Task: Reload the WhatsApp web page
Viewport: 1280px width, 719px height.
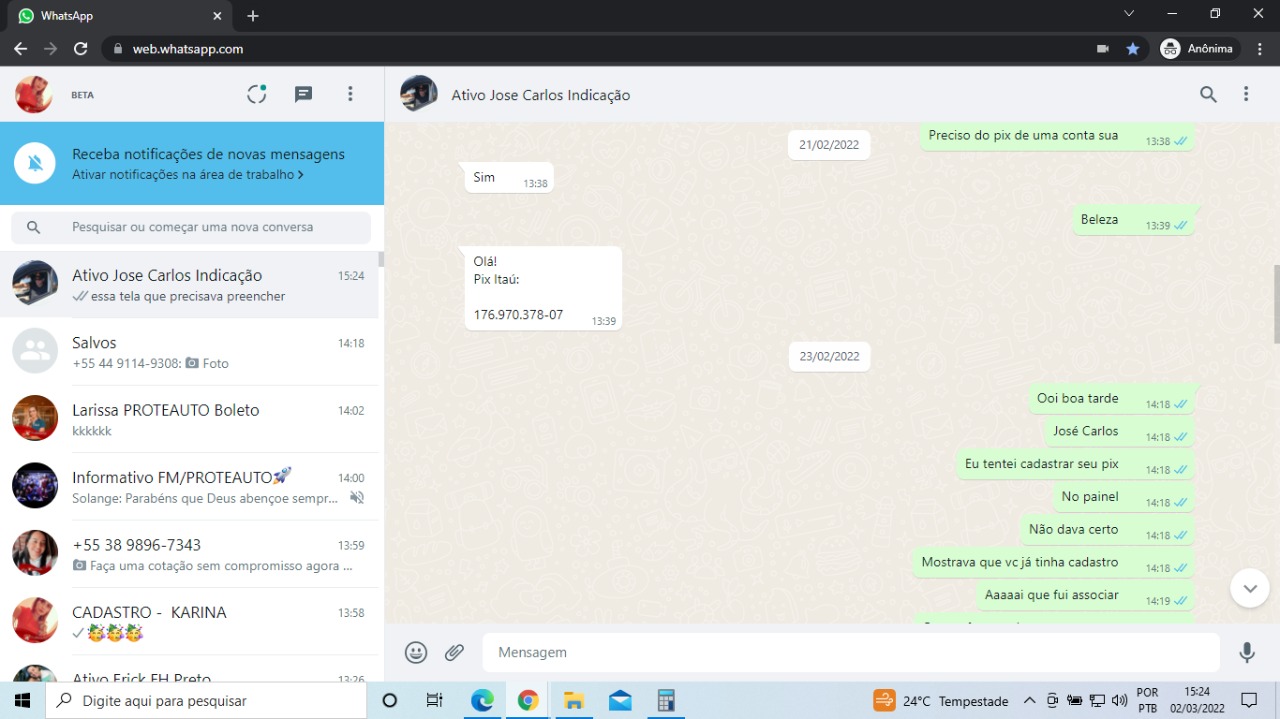Action: click(81, 48)
